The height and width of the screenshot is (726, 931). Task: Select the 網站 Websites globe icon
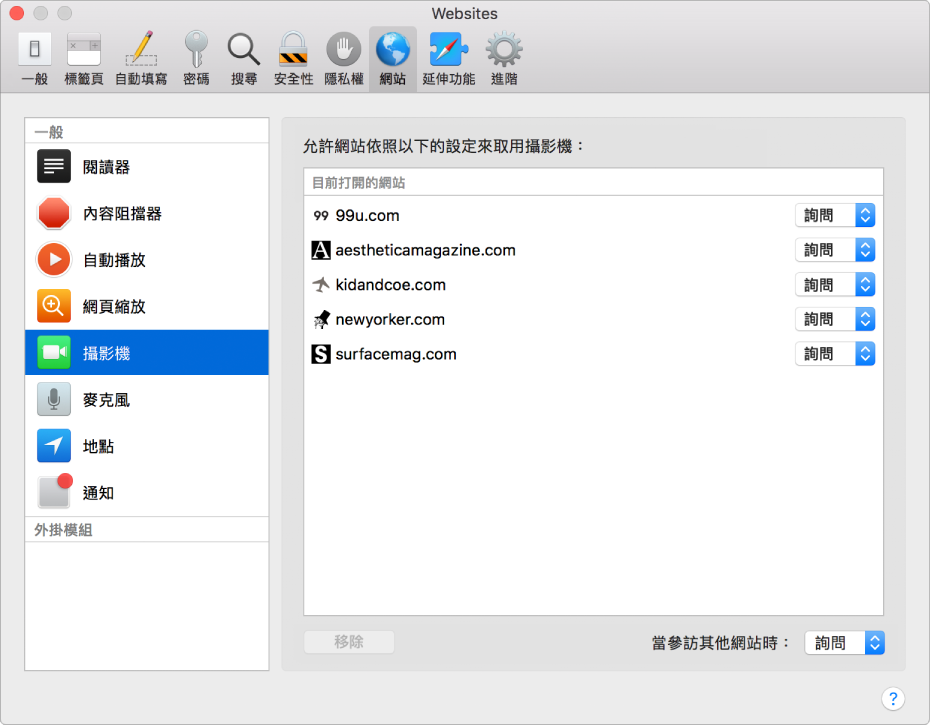click(392, 49)
